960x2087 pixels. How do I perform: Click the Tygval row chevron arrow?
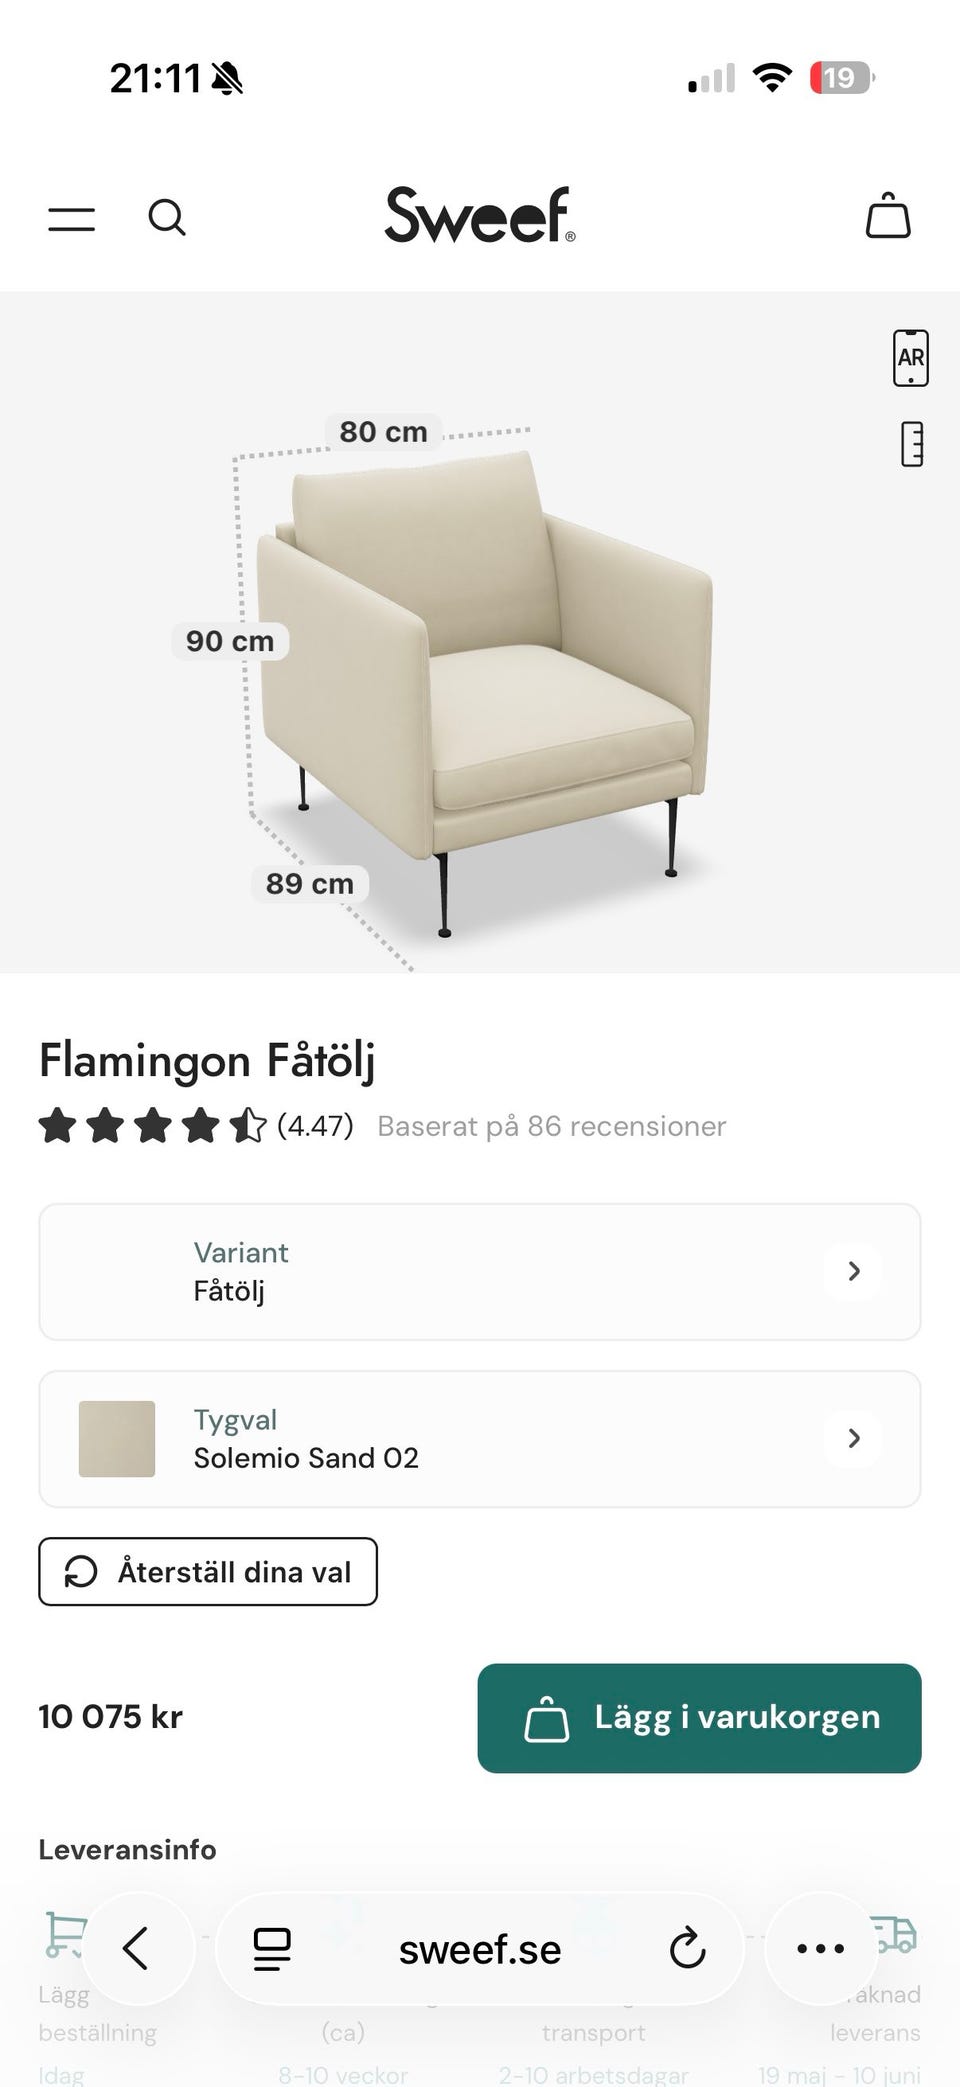tap(854, 1438)
